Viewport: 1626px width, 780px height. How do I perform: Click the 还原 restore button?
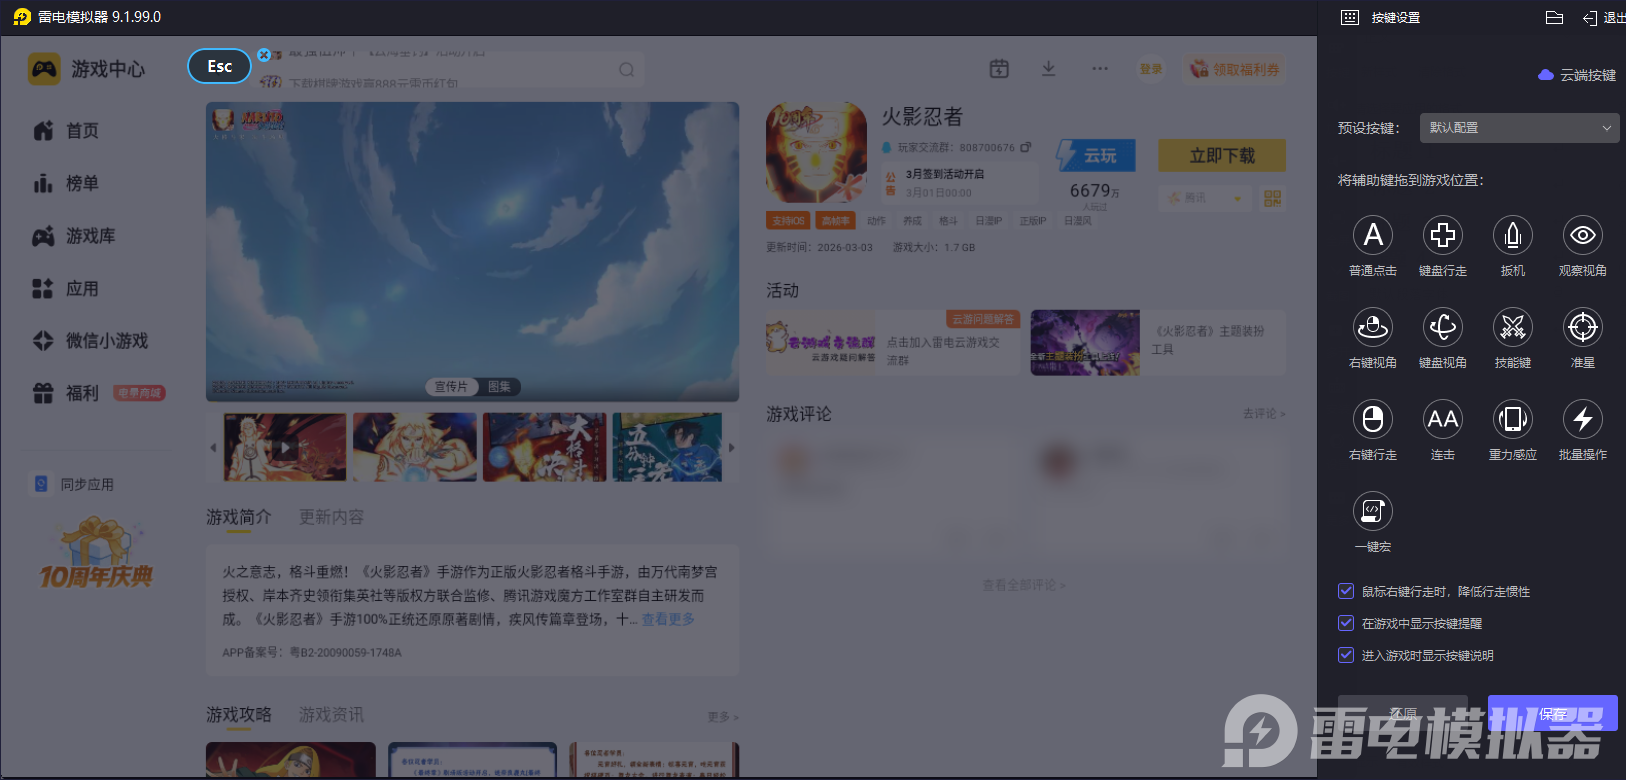[1402, 714]
